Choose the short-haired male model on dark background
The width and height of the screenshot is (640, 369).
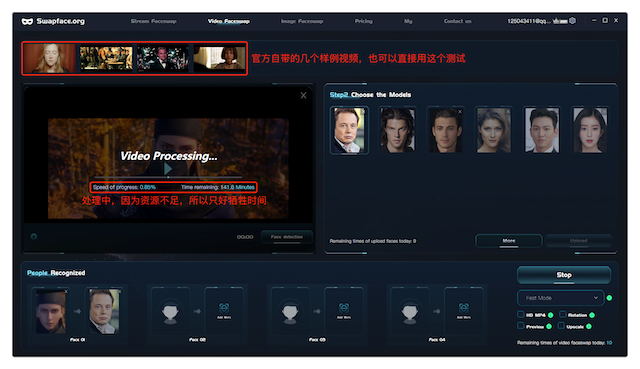445,130
